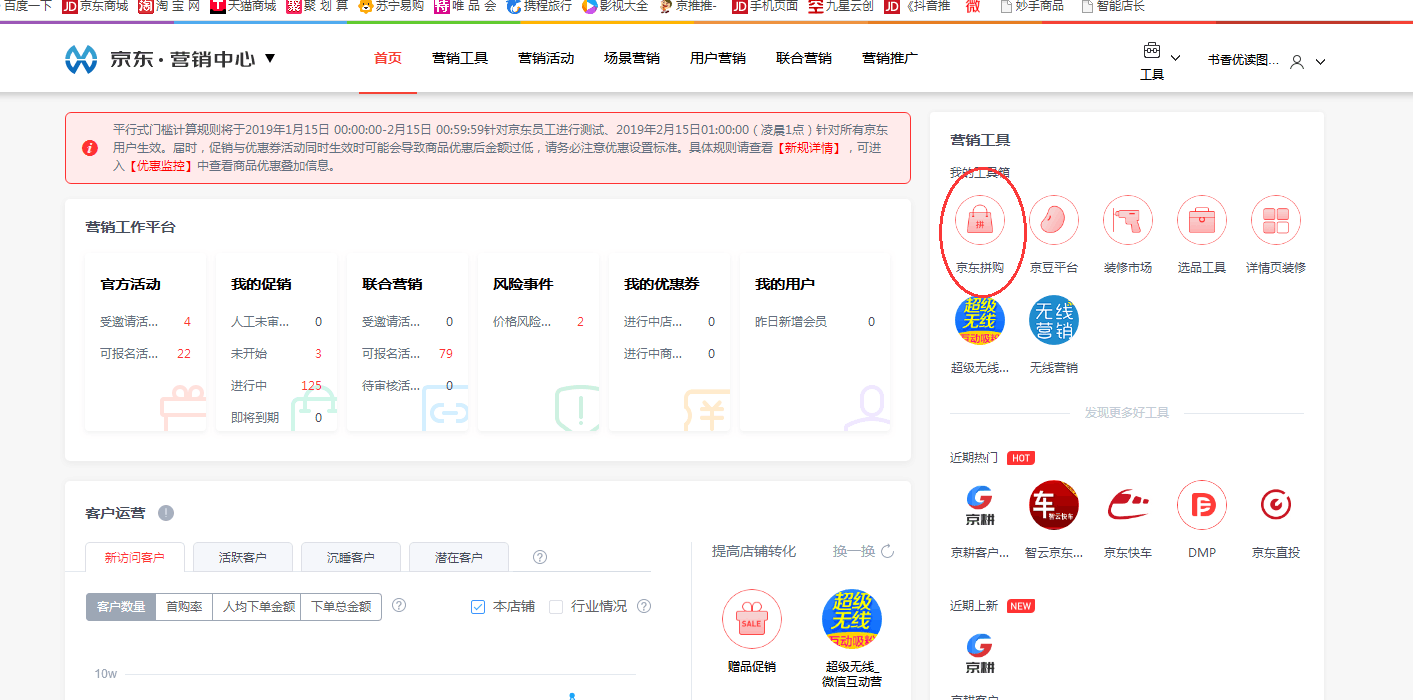Click the help icon after 下单总金额

399,605
